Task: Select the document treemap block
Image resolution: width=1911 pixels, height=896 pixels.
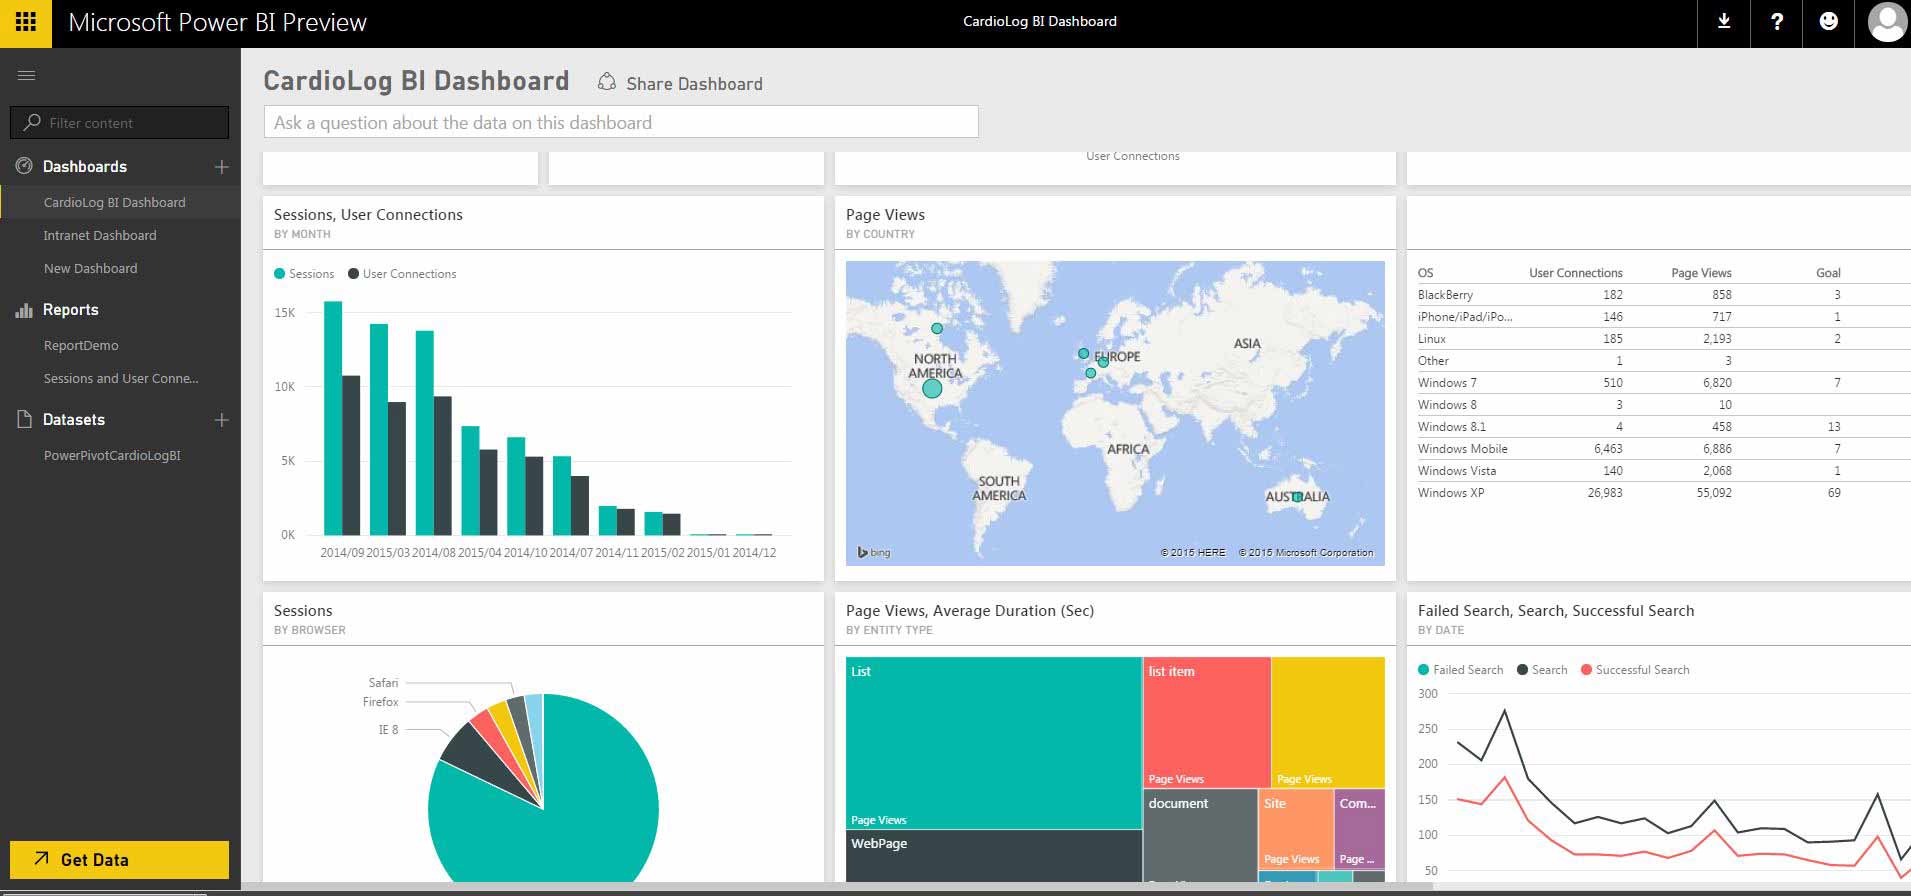Action: (x=1200, y=836)
